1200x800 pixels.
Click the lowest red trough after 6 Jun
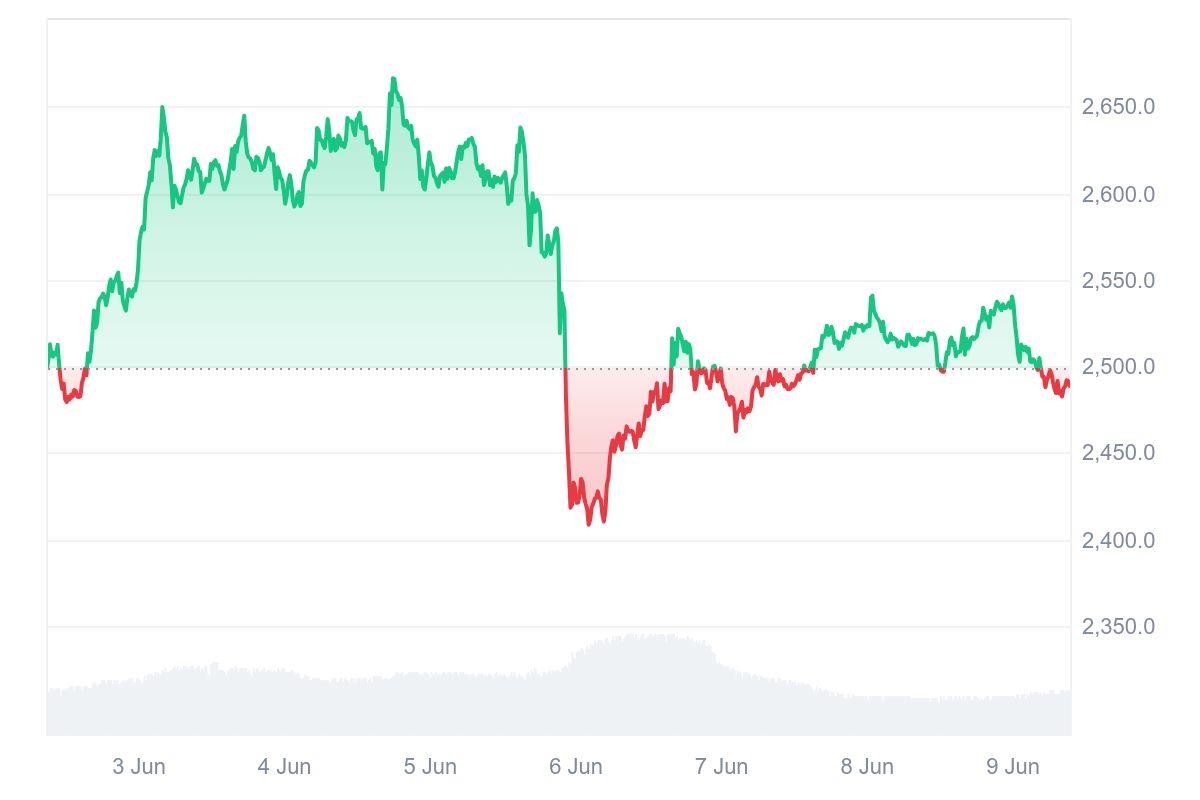tap(590, 522)
